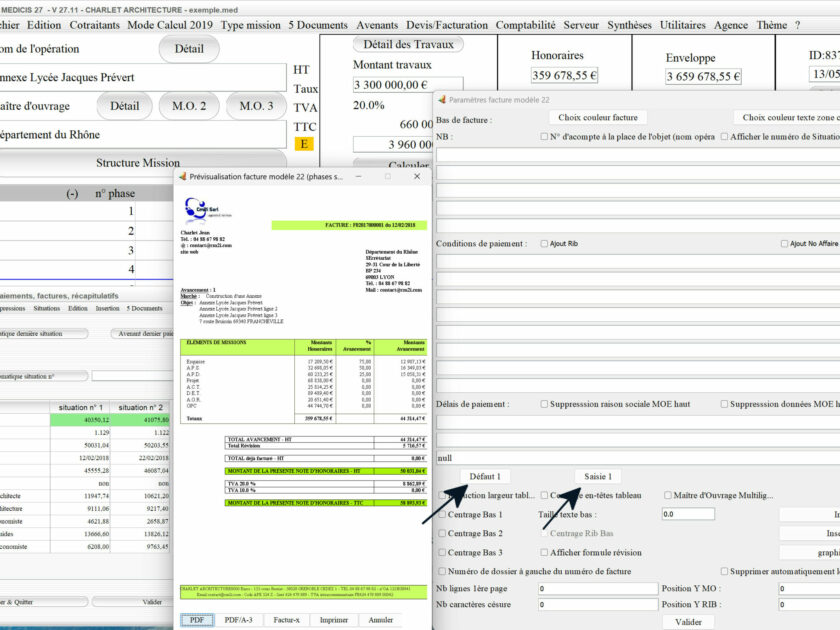The width and height of the screenshot is (840, 630).
Task: Toggle Suppression données MOE checkbox
Action: click(x=724, y=404)
